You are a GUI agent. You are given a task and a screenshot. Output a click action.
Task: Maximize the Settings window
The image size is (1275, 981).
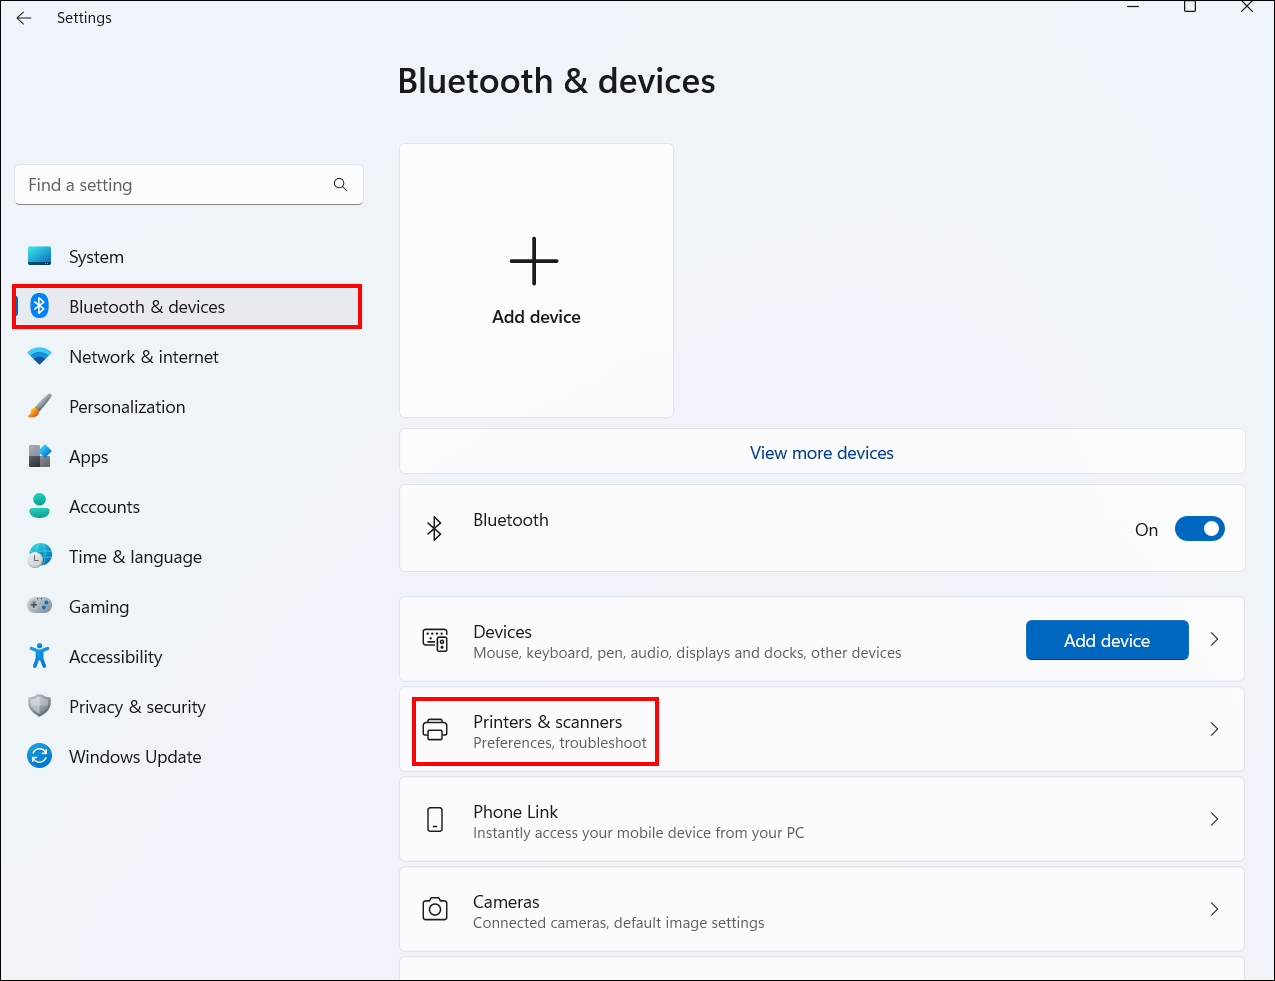point(1190,7)
